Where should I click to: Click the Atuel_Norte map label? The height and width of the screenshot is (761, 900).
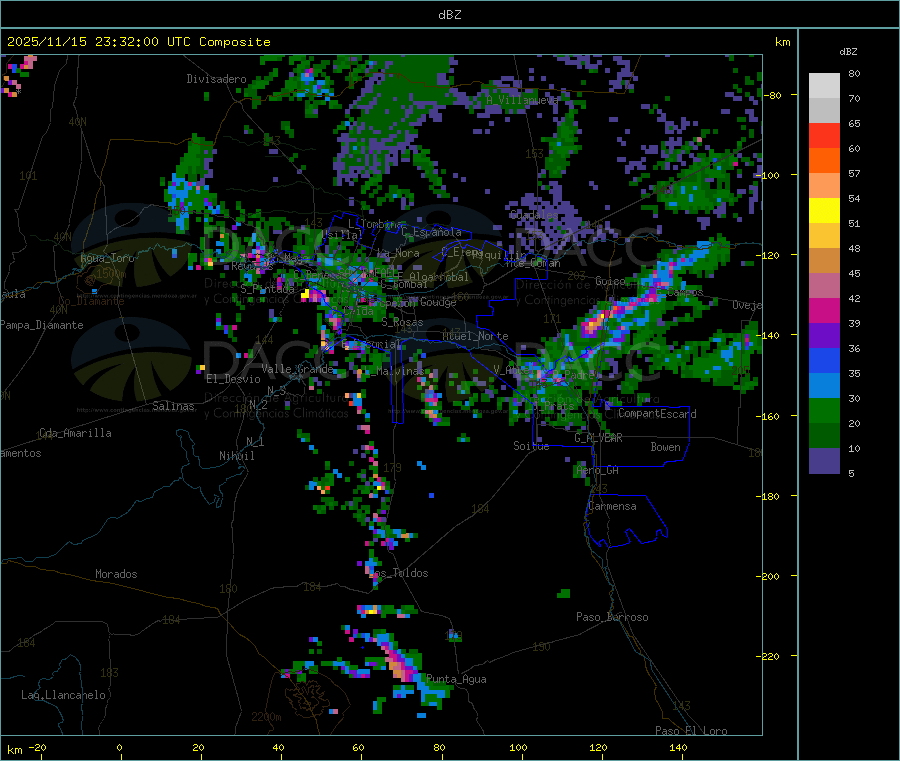pos(475,336)
